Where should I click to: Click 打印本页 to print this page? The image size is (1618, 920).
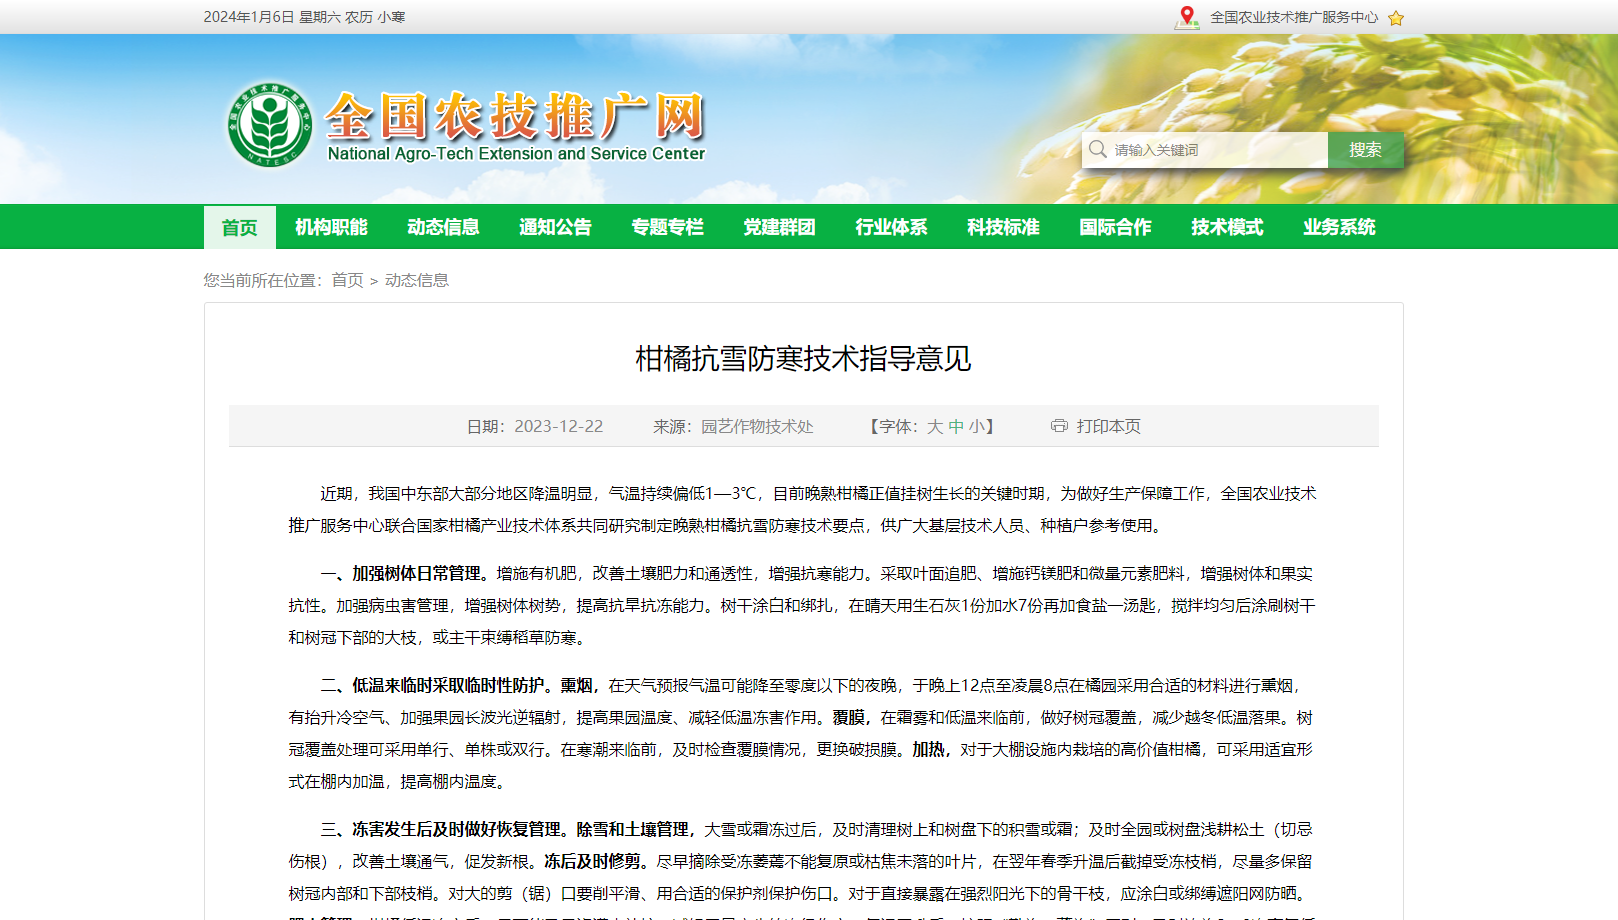1110,426
